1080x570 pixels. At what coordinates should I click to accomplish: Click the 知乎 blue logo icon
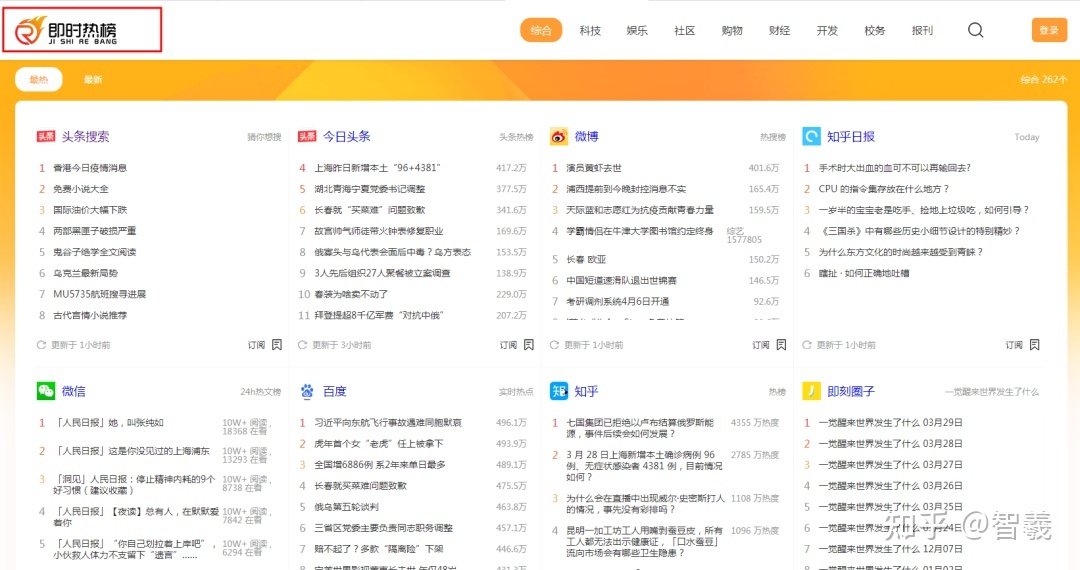pyautogui.click(x=559, y=391)
